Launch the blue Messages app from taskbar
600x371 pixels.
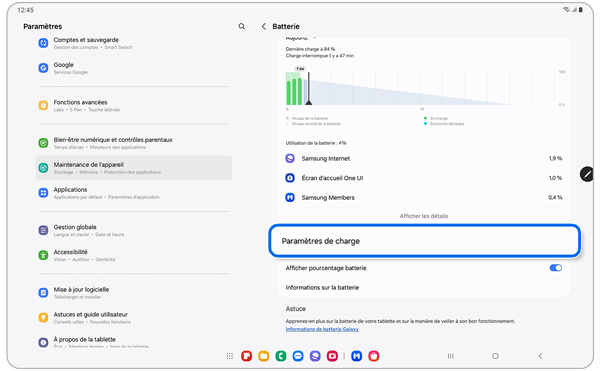point(298,356)
